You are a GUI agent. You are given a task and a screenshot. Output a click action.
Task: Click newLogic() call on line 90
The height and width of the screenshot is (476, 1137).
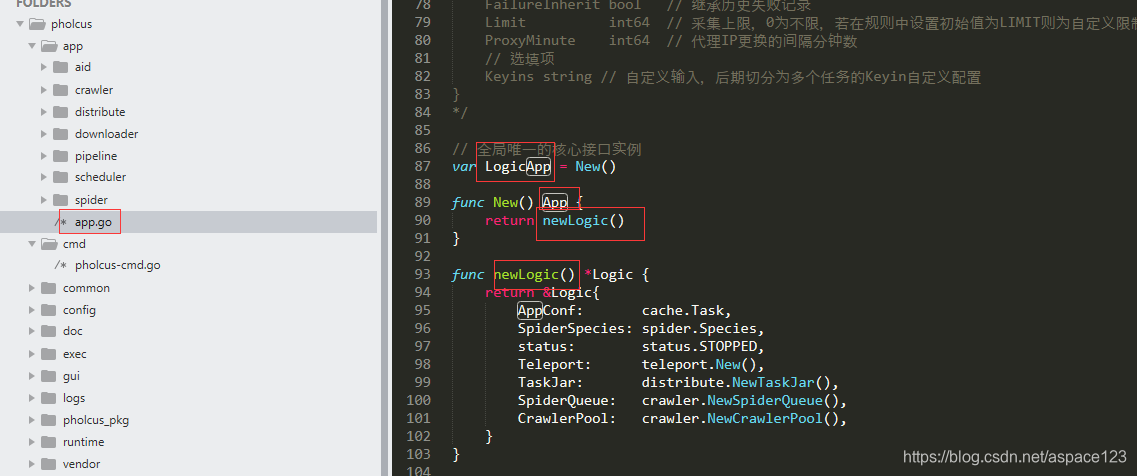[x=583, y=221]
